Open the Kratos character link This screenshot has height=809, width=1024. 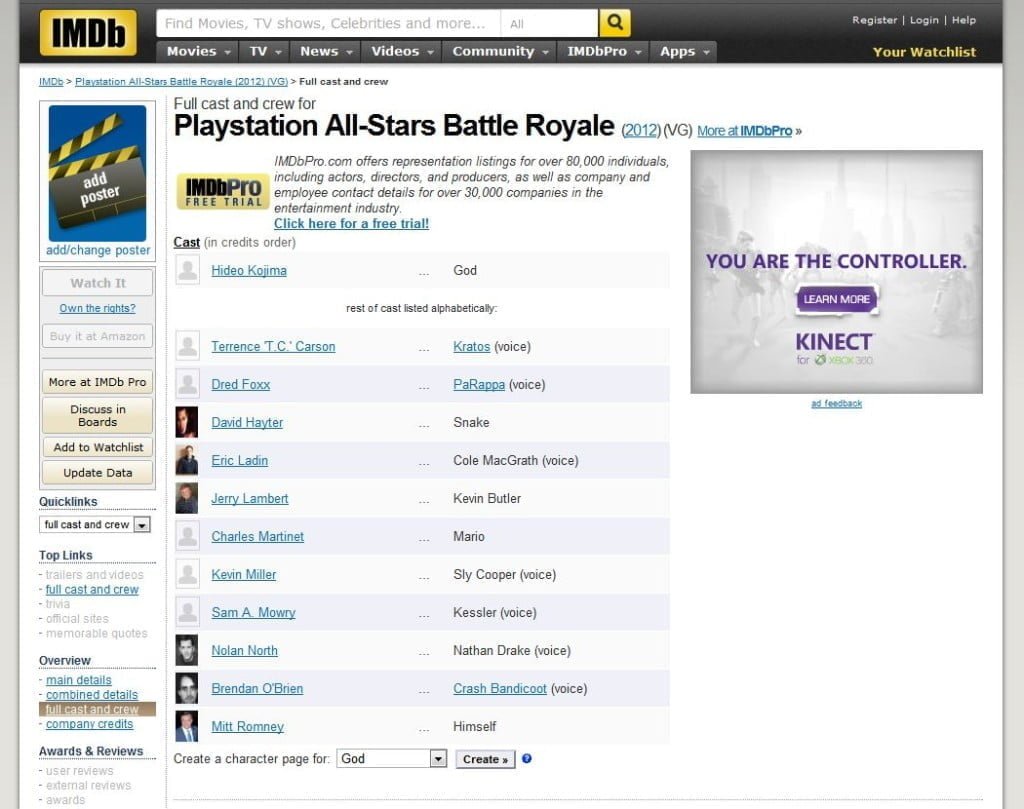point(472,347)
